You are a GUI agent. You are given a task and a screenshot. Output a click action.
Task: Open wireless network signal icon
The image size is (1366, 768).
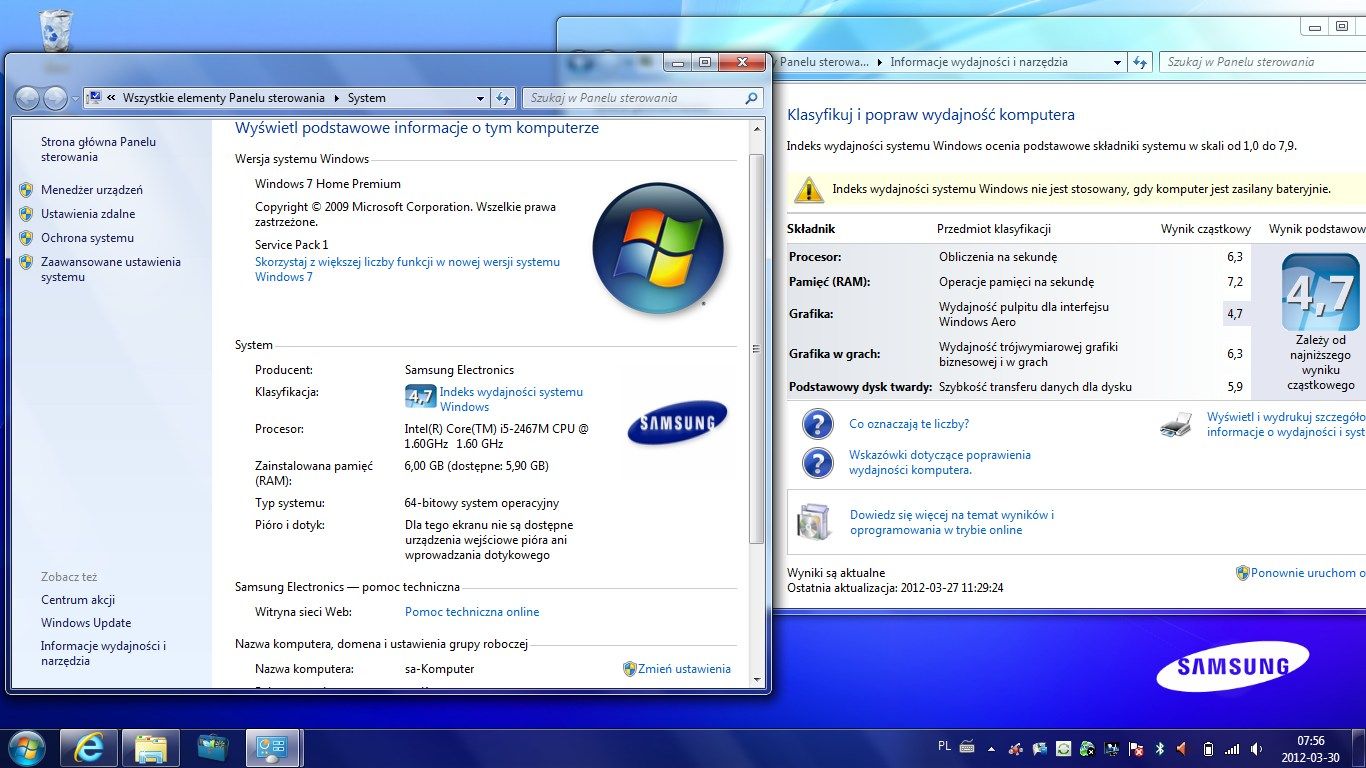[x=1232, y=748]
